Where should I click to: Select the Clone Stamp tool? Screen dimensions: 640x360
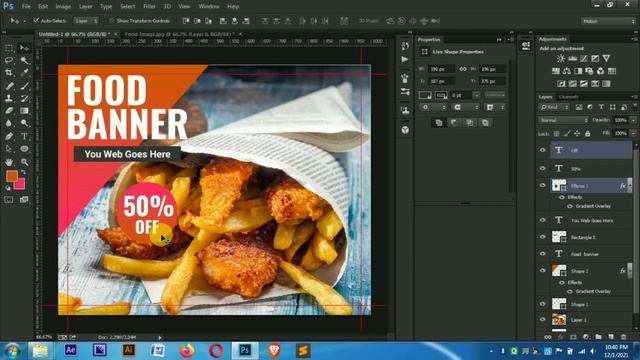tap(9, 98)
